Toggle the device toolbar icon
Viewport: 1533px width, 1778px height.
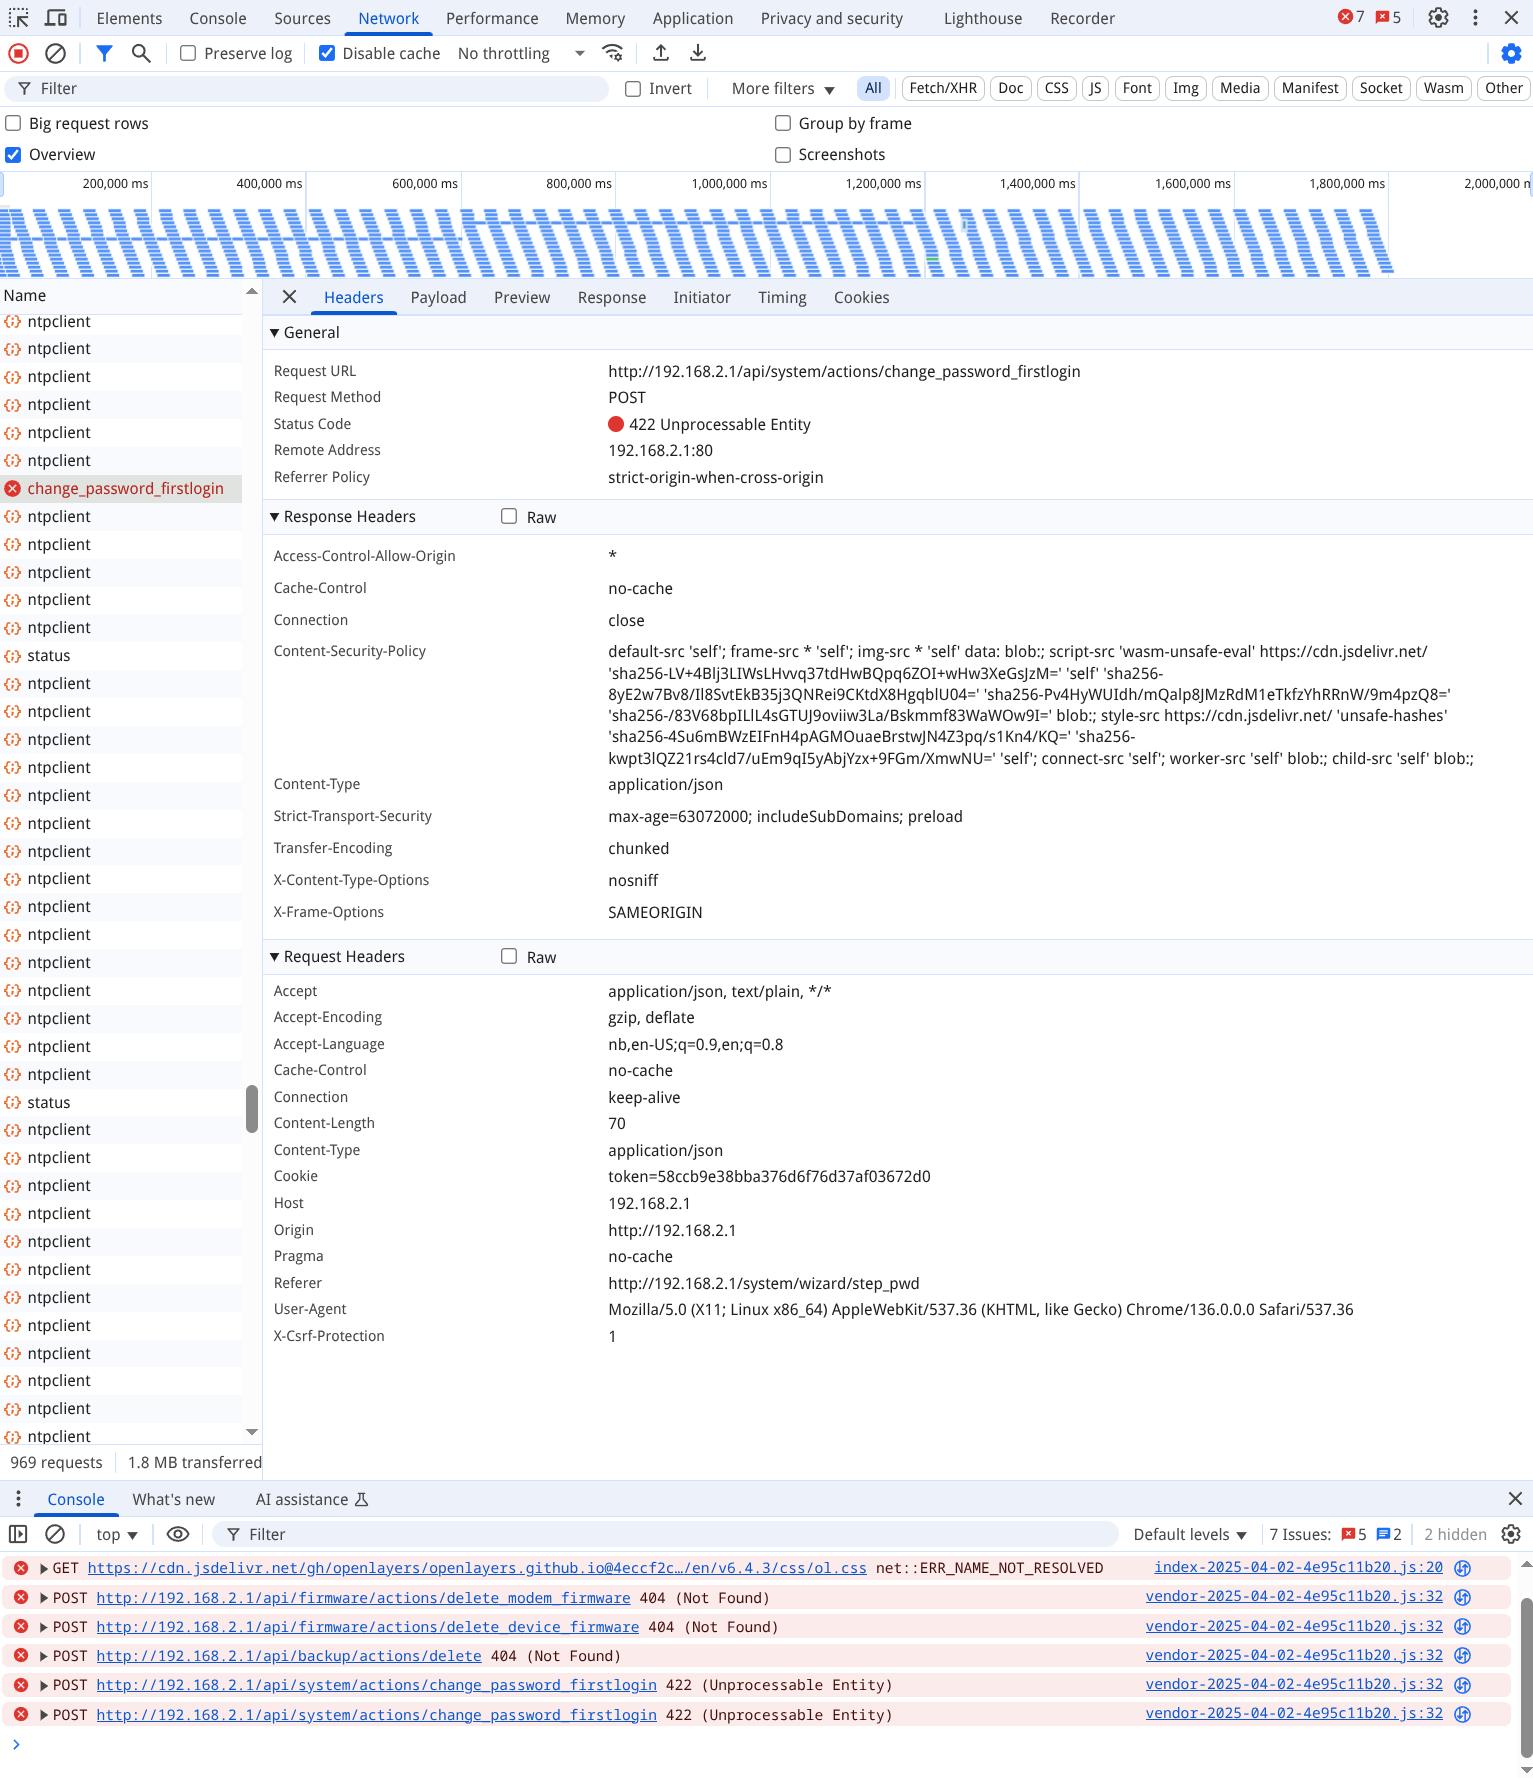pyautogui.click(x=57, y=18)
